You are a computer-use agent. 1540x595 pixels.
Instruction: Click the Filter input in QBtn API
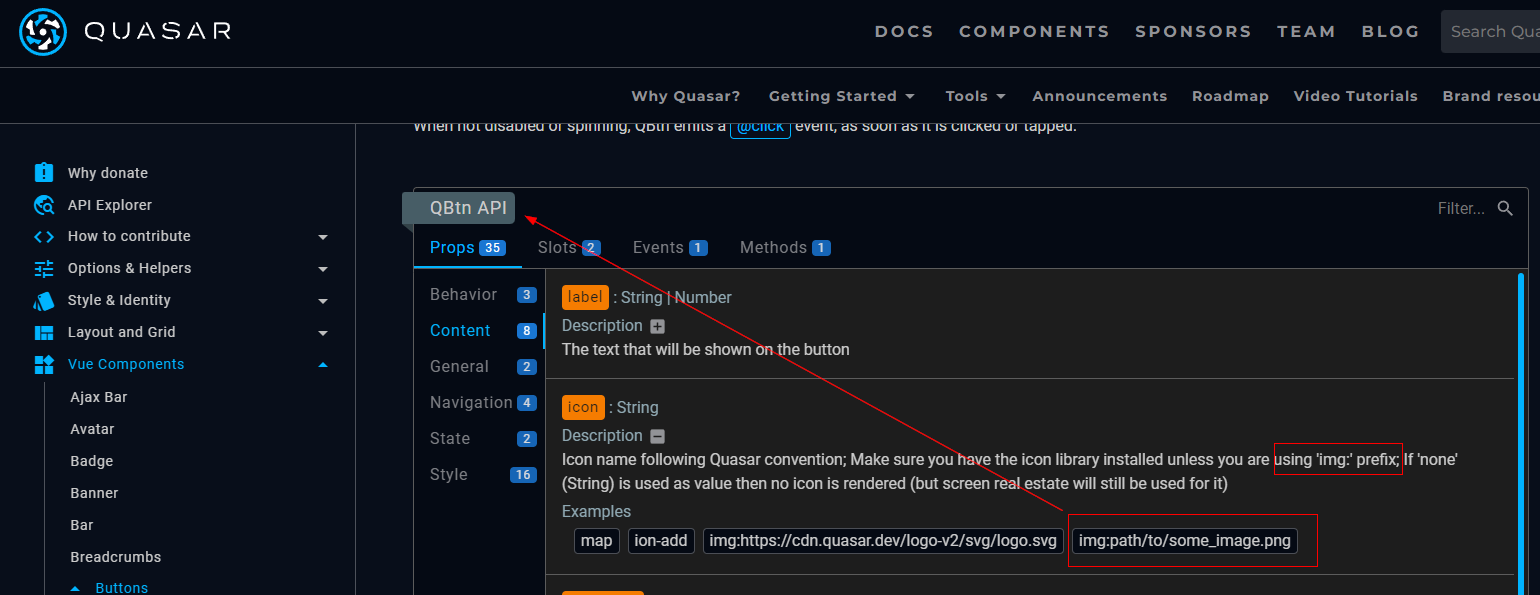click(1461, 208)
